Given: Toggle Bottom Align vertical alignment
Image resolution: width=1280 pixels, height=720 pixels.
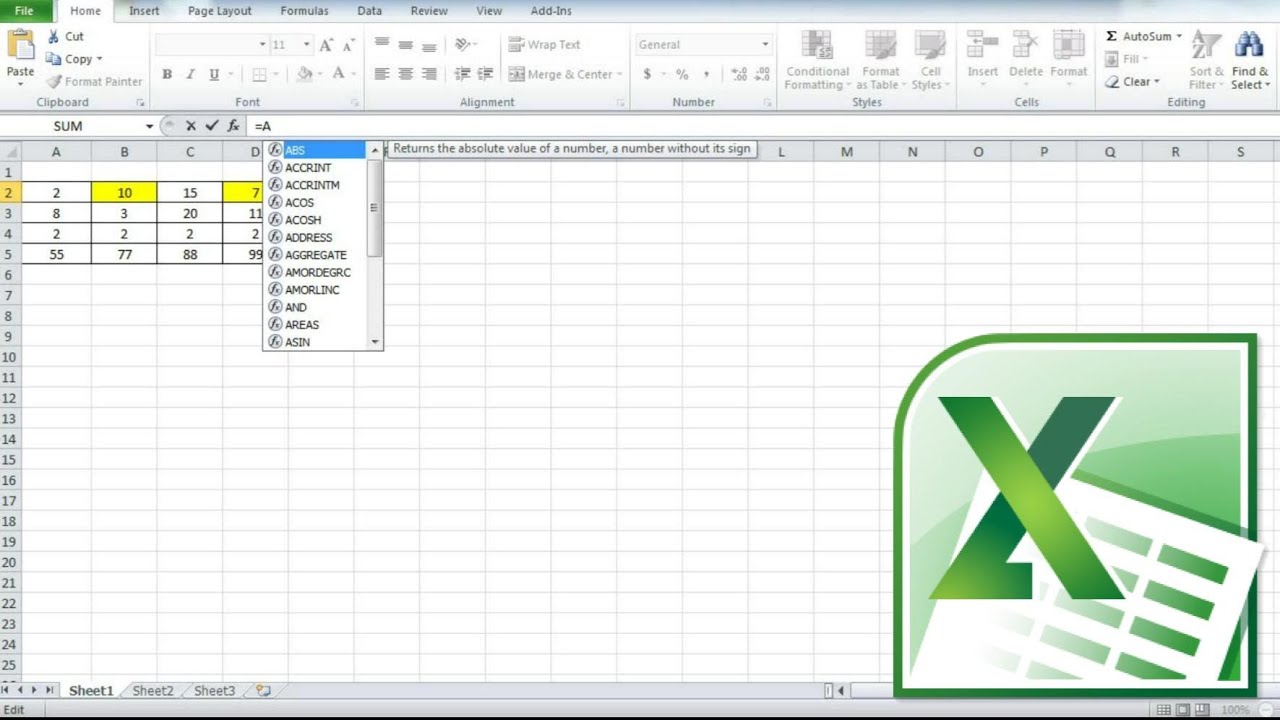Looking at the screenshot, I should coord(429,45).
